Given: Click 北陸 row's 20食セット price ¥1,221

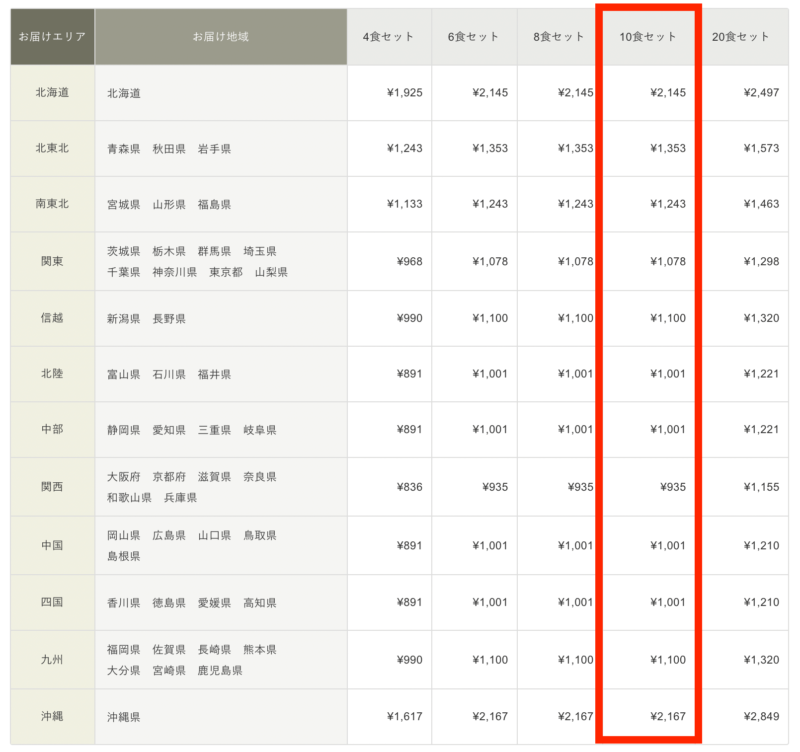Looking at the screenshot, I should pyautogui.click(x=761, y=373).
